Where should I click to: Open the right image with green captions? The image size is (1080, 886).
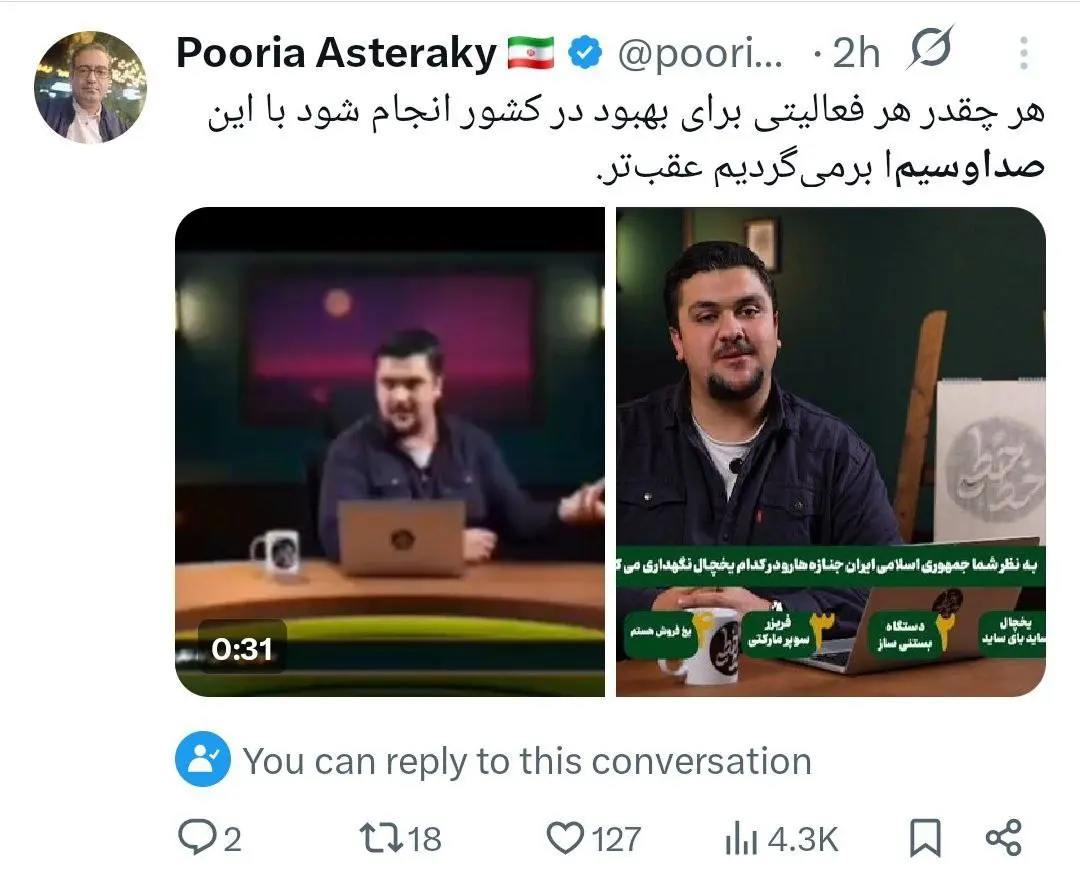coord(831,452)
